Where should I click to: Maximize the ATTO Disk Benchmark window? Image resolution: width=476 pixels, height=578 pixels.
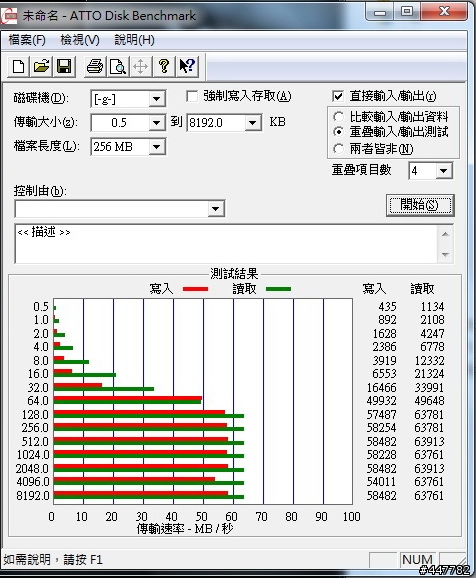tap(407, 12)
